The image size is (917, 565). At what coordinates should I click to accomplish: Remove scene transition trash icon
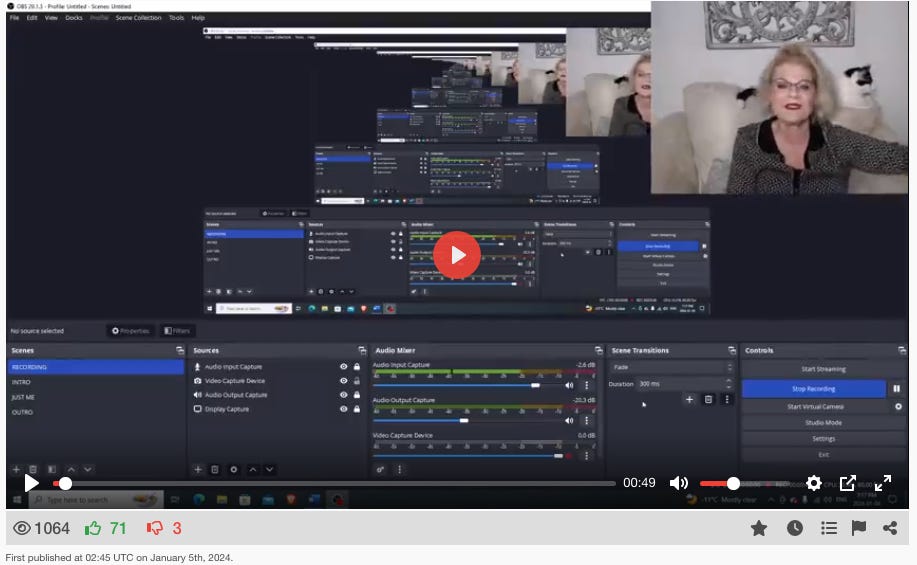[x=708, y=399]
